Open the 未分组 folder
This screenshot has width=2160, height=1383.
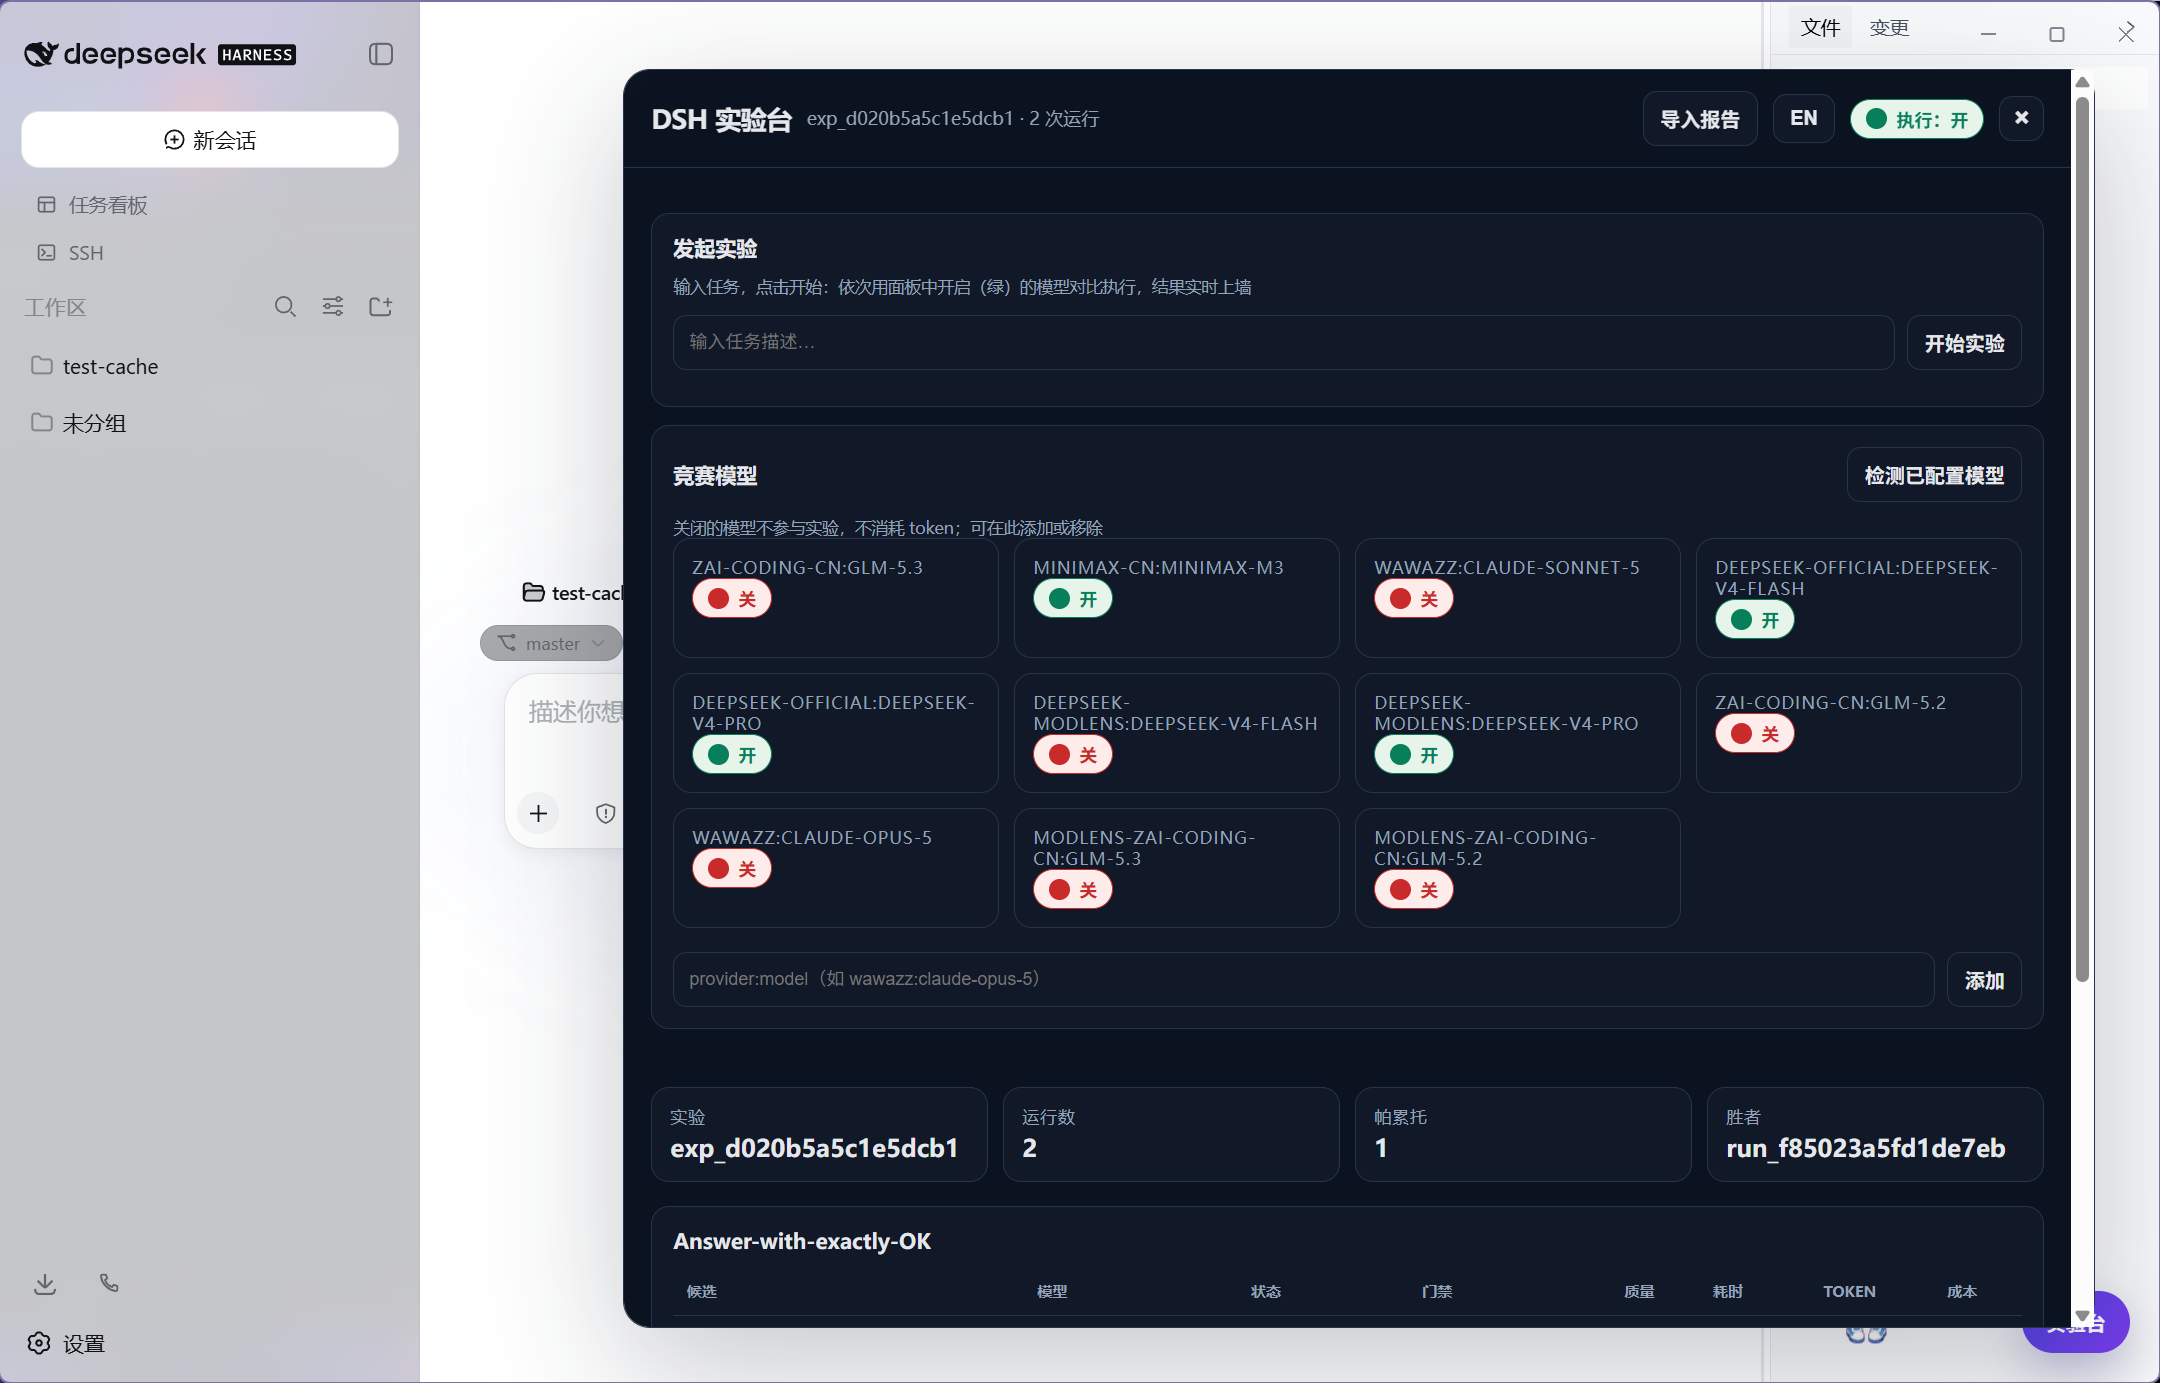[78, 423]
